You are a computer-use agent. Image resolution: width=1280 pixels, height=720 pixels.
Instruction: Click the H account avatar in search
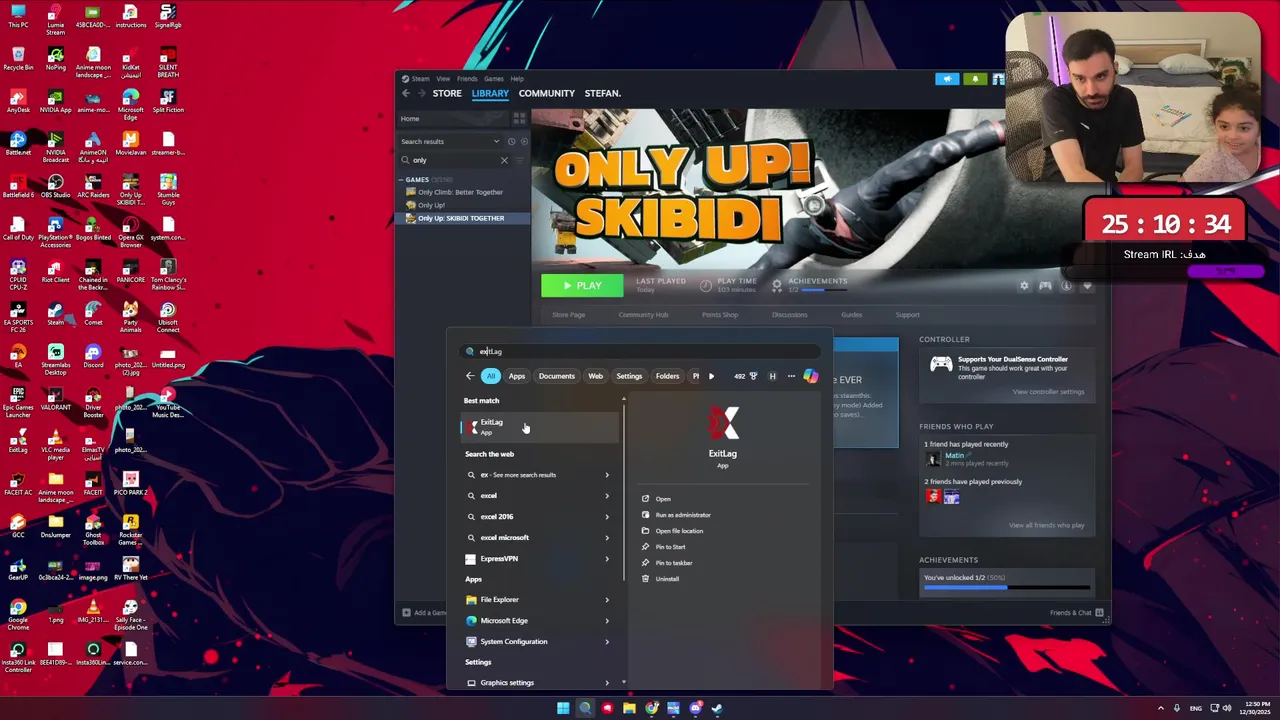pyautogui.click(x=772, y=376)
